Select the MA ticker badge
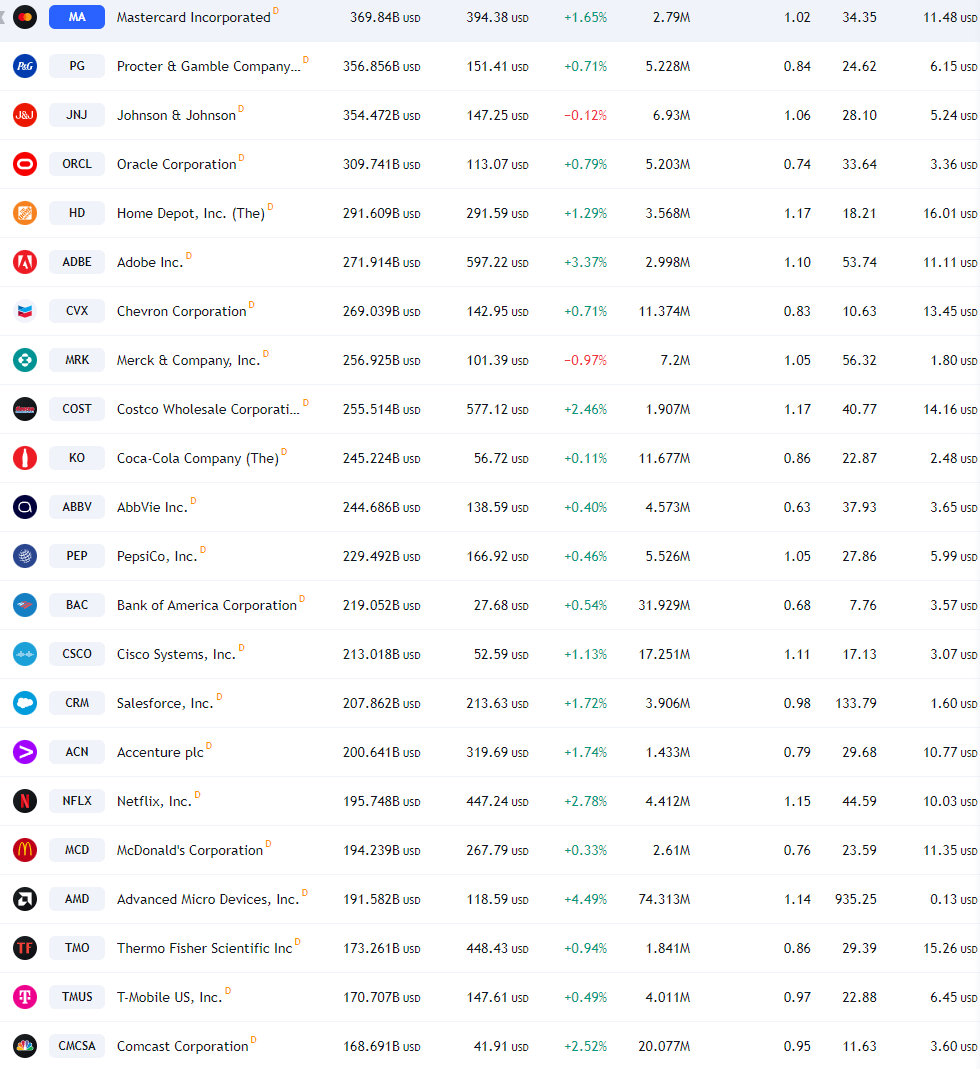Viewport: 980px width, 1069px height. click(77, 17)
